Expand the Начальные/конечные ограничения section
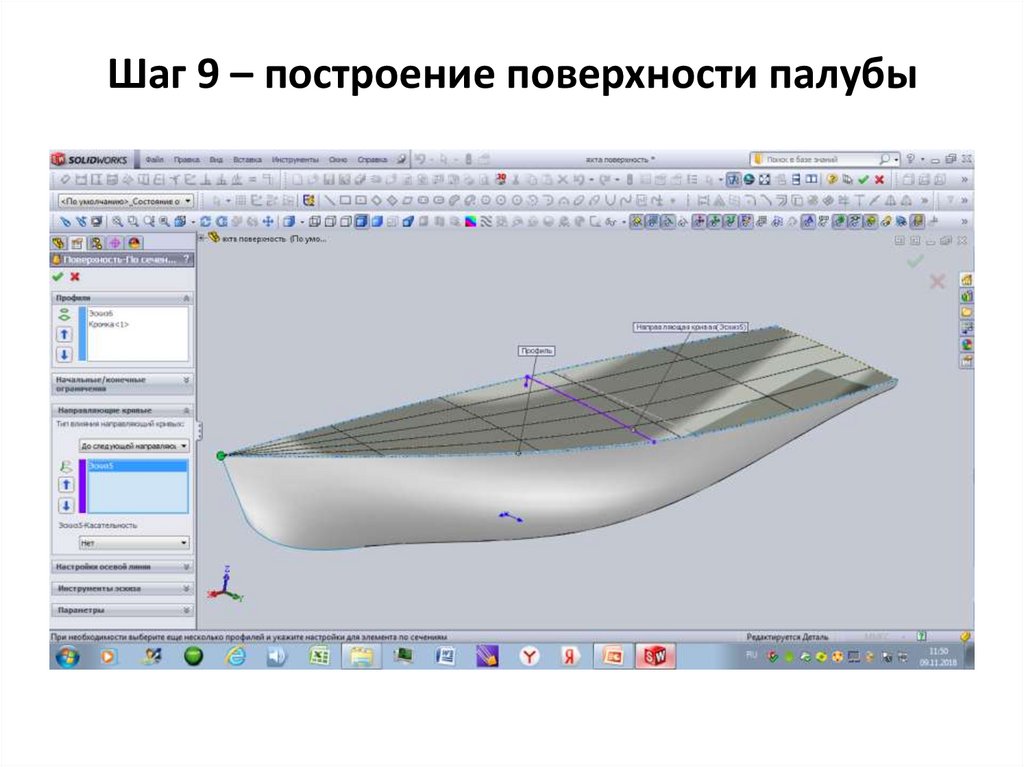 point(186,380)
